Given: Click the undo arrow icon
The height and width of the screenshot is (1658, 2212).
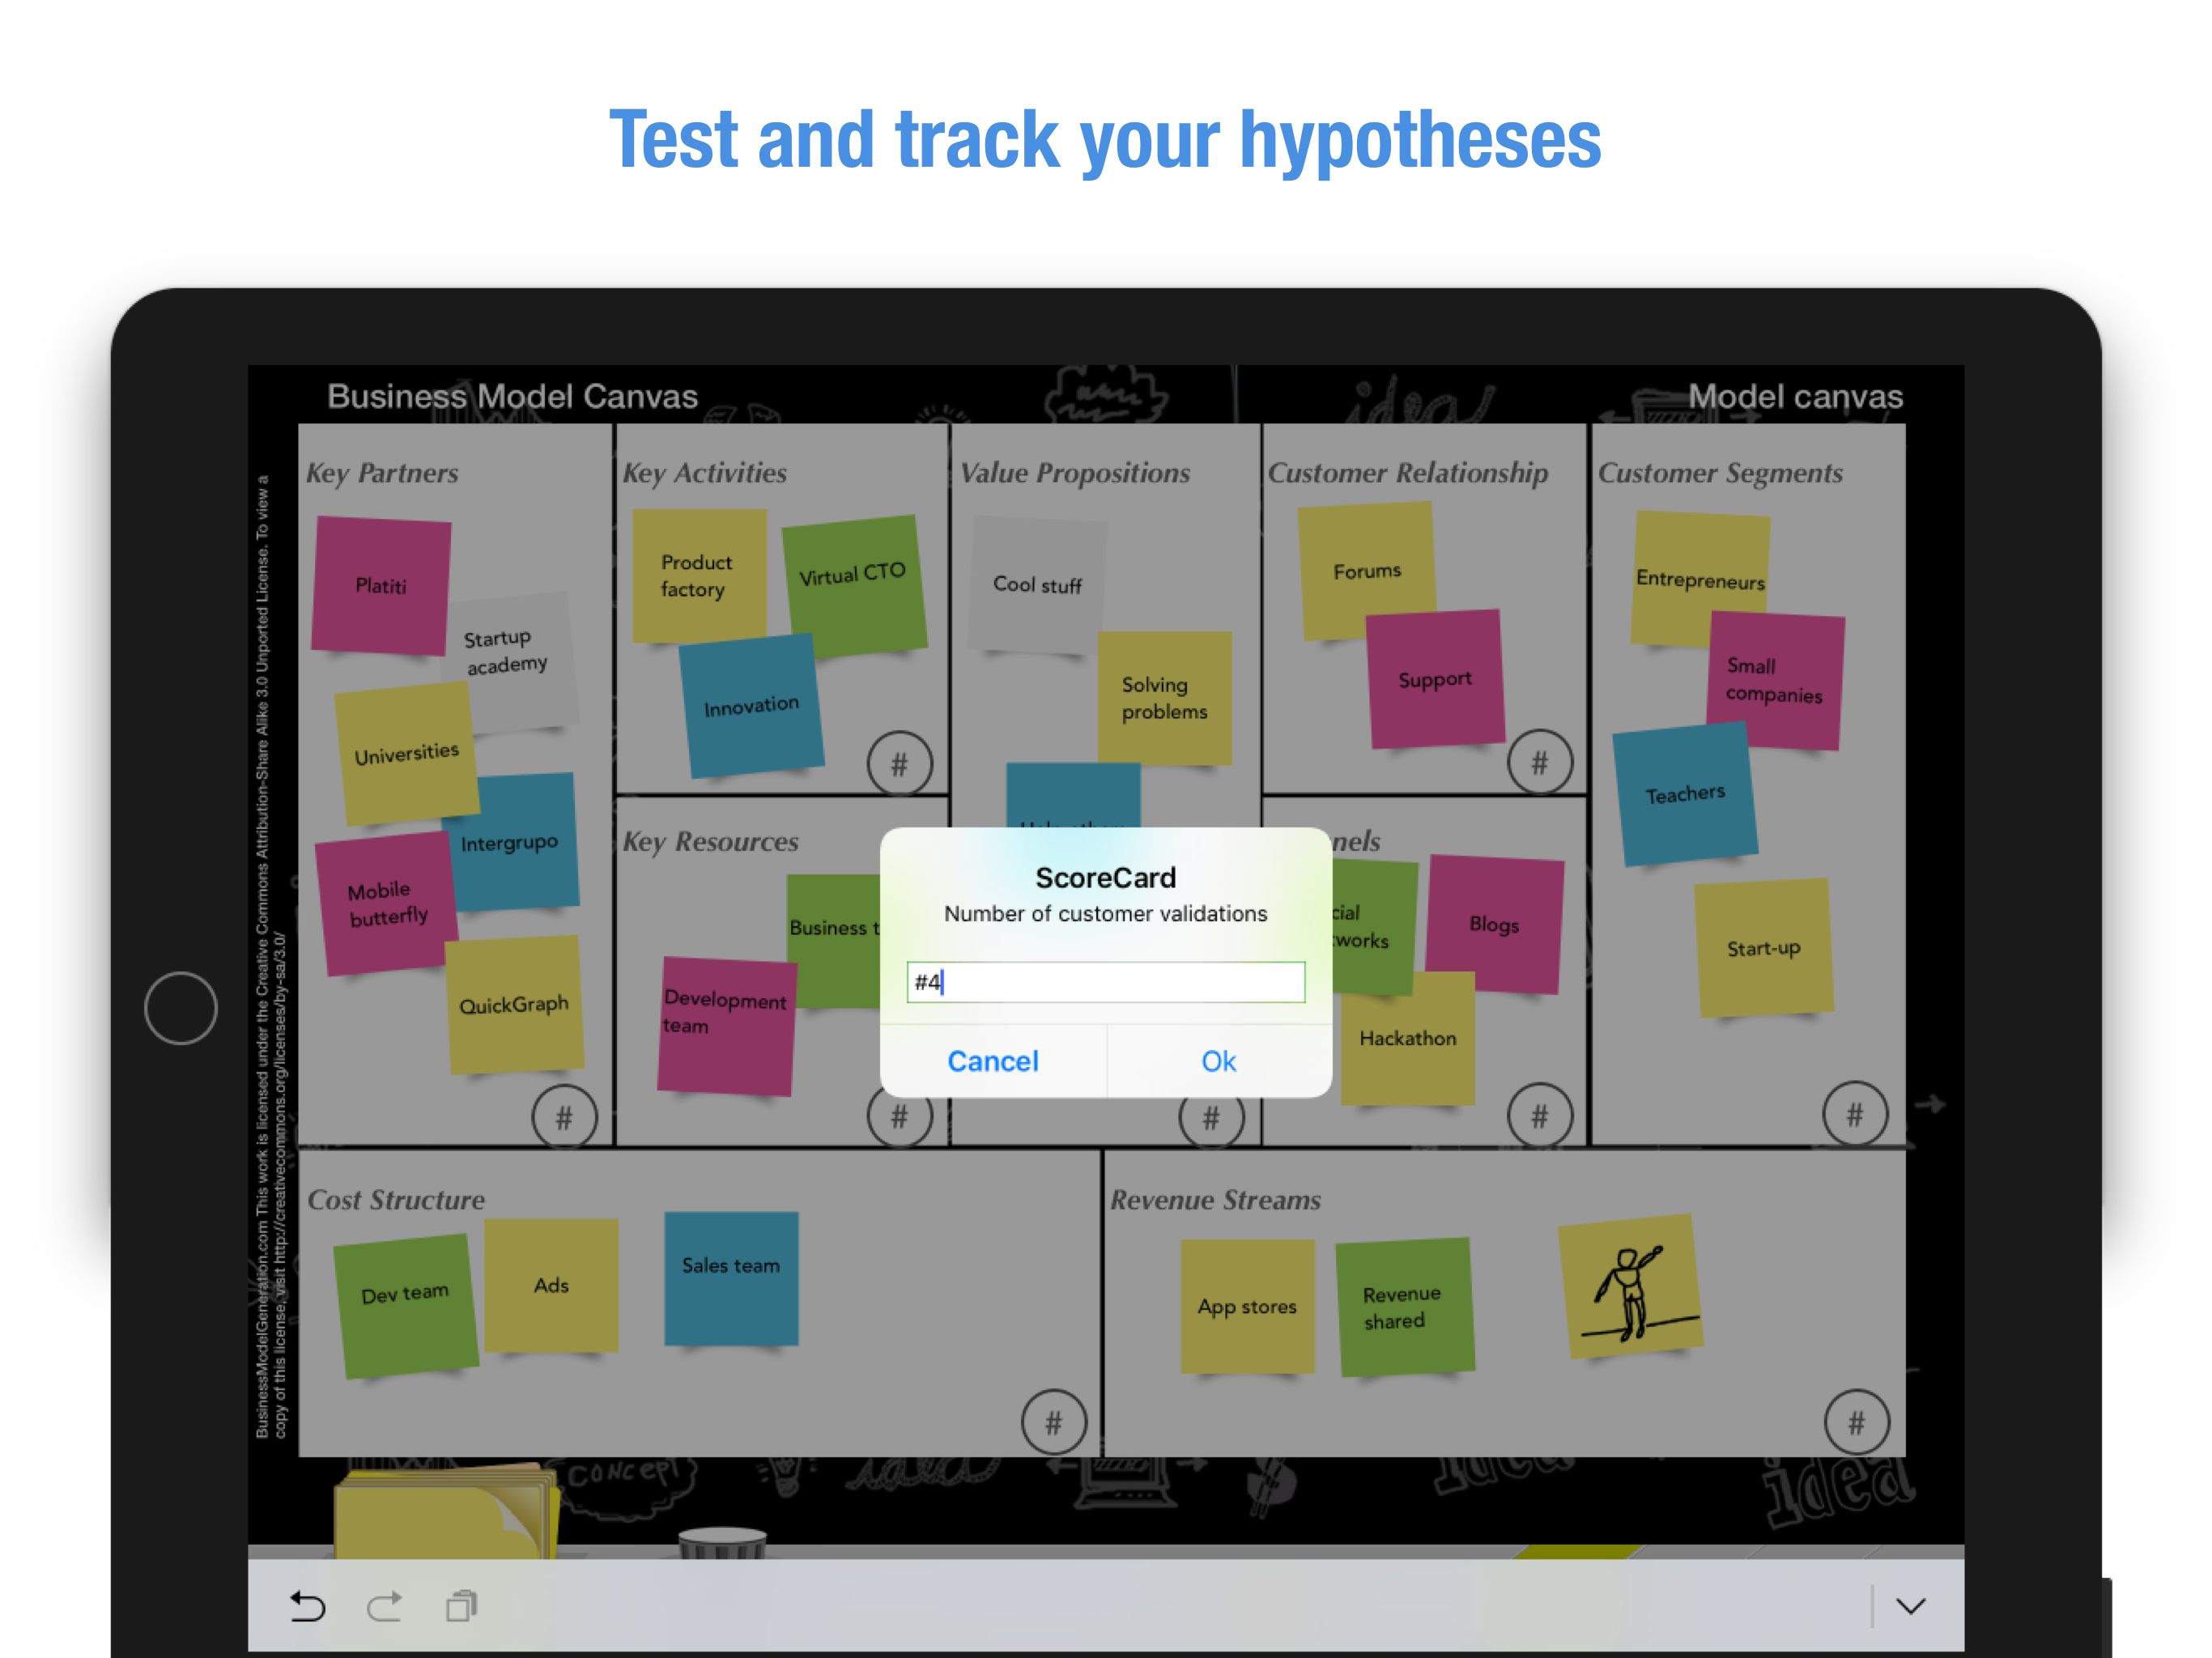Looking at the screenshot, I should 307,1606.
